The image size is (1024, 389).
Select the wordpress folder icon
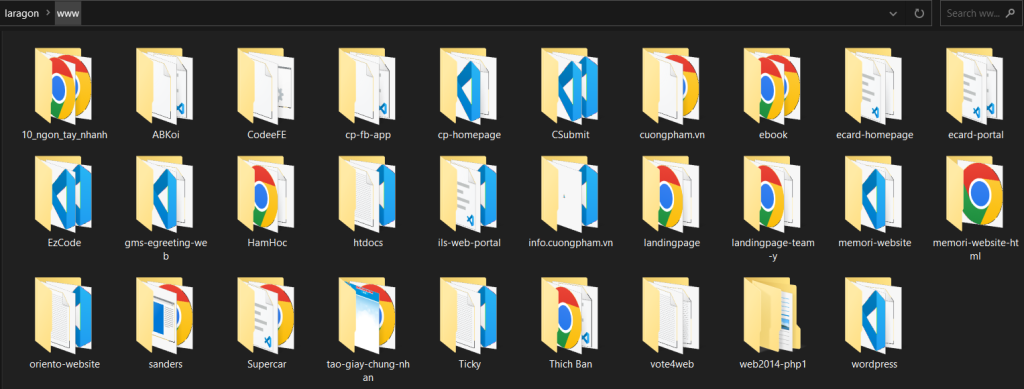coord(873,315)
